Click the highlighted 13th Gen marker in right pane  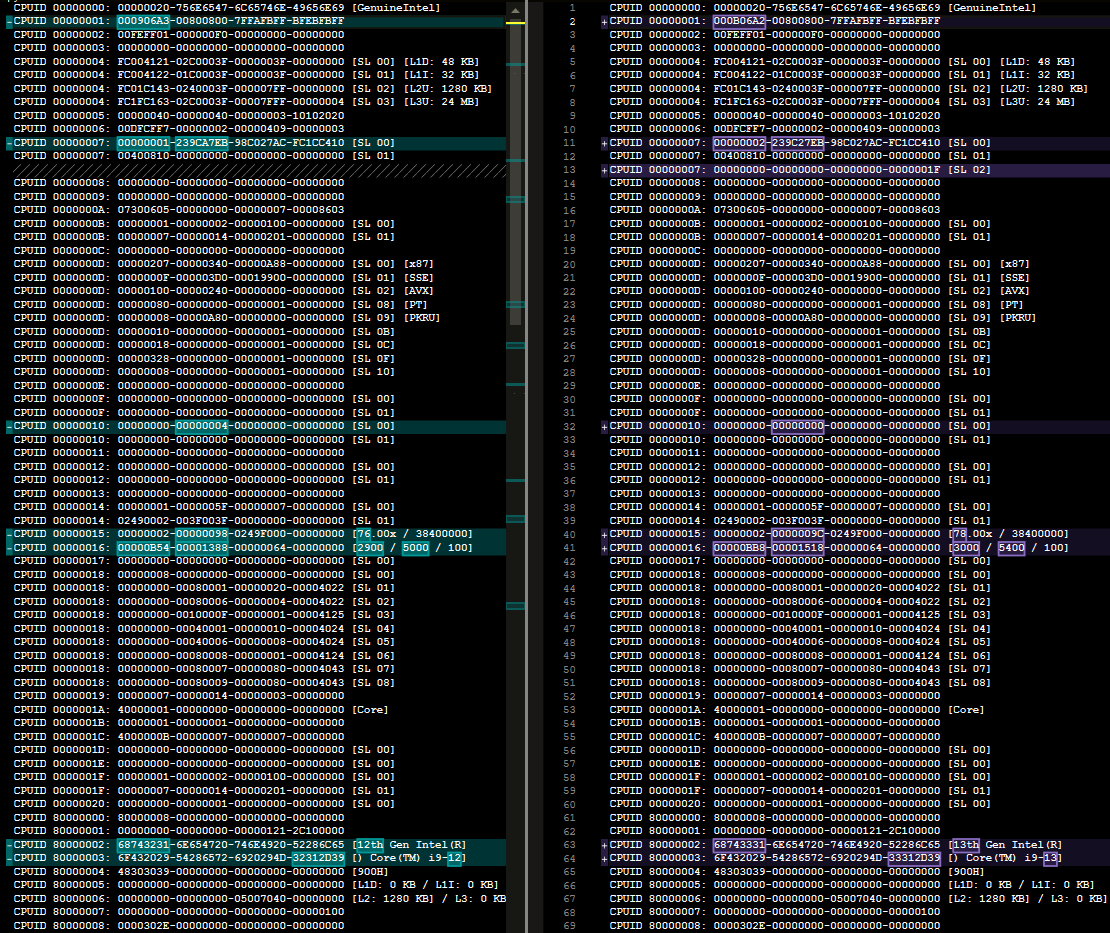pyautogui.click(x=964, y=844)
